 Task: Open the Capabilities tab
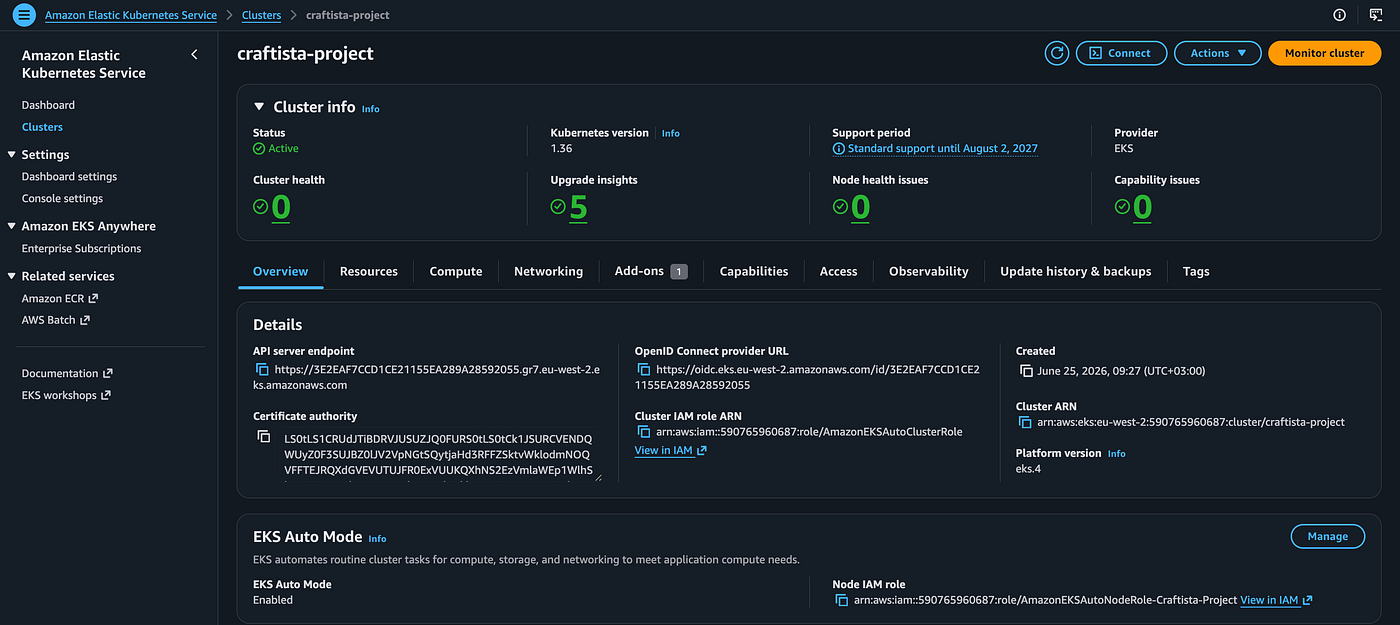point(754,271)
